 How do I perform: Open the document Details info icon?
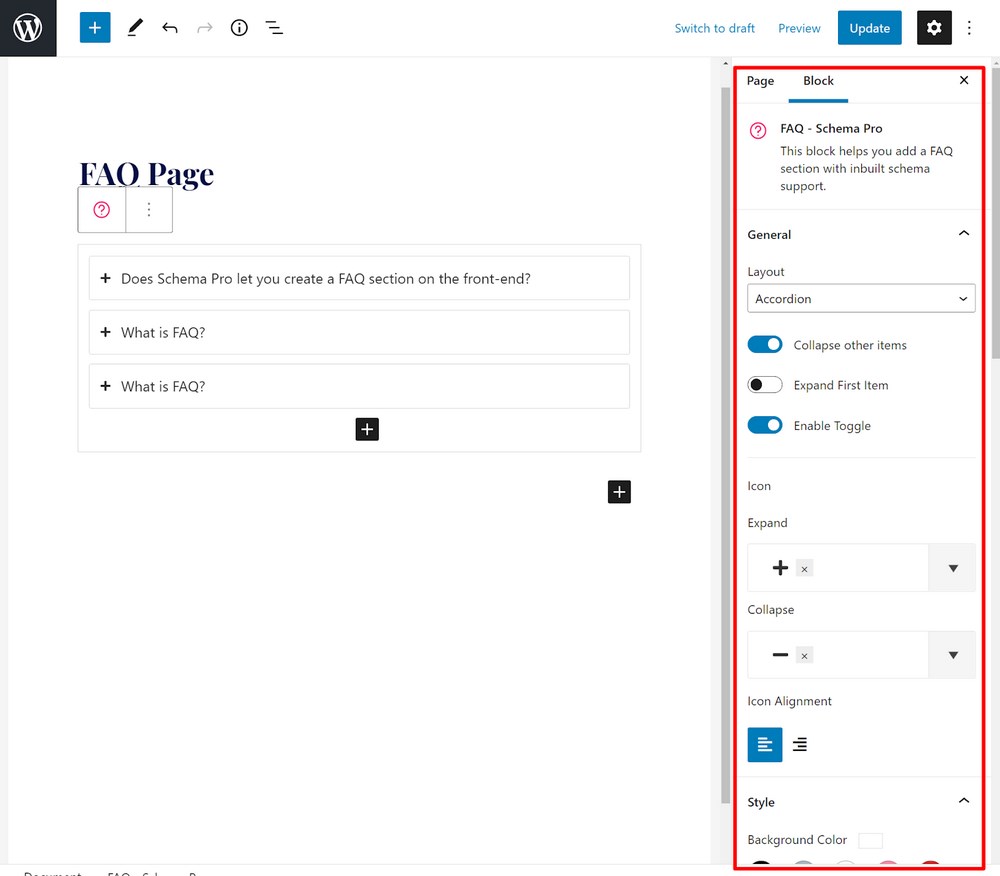point(239,28)
